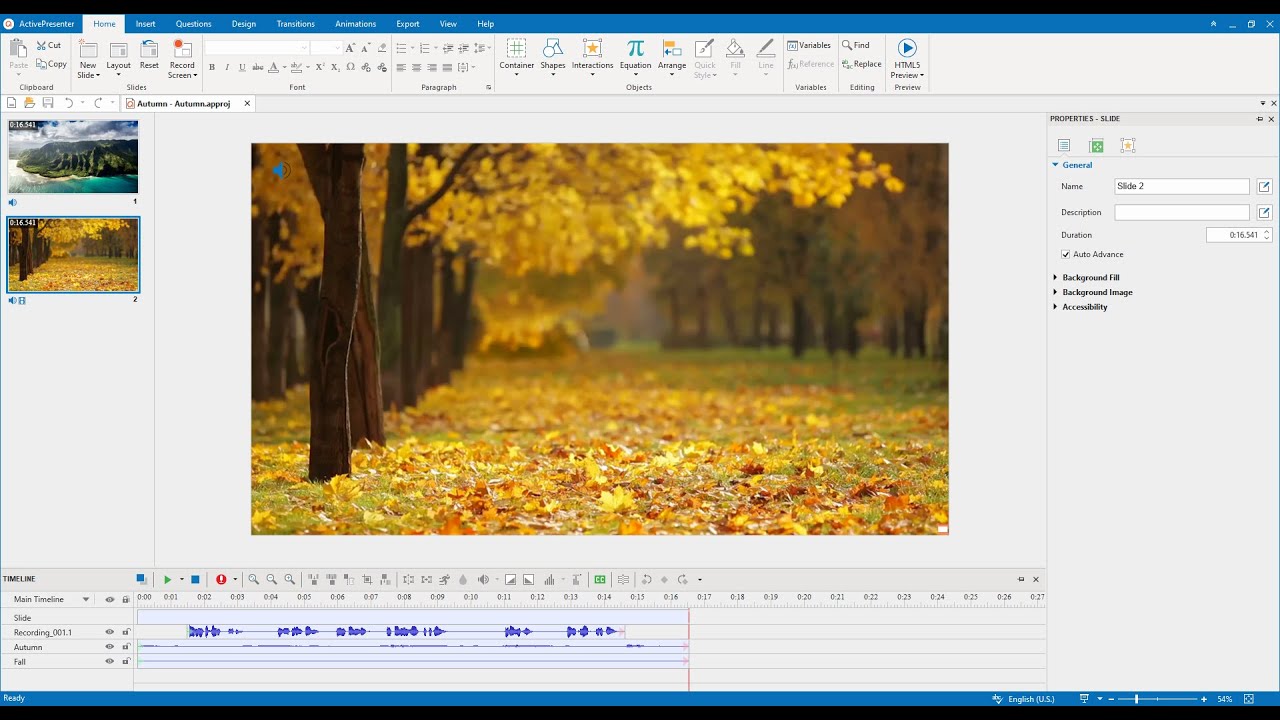Close the Autumn project tab
Viewport: 1280px width, 720px height.
[x=247, y=103]
